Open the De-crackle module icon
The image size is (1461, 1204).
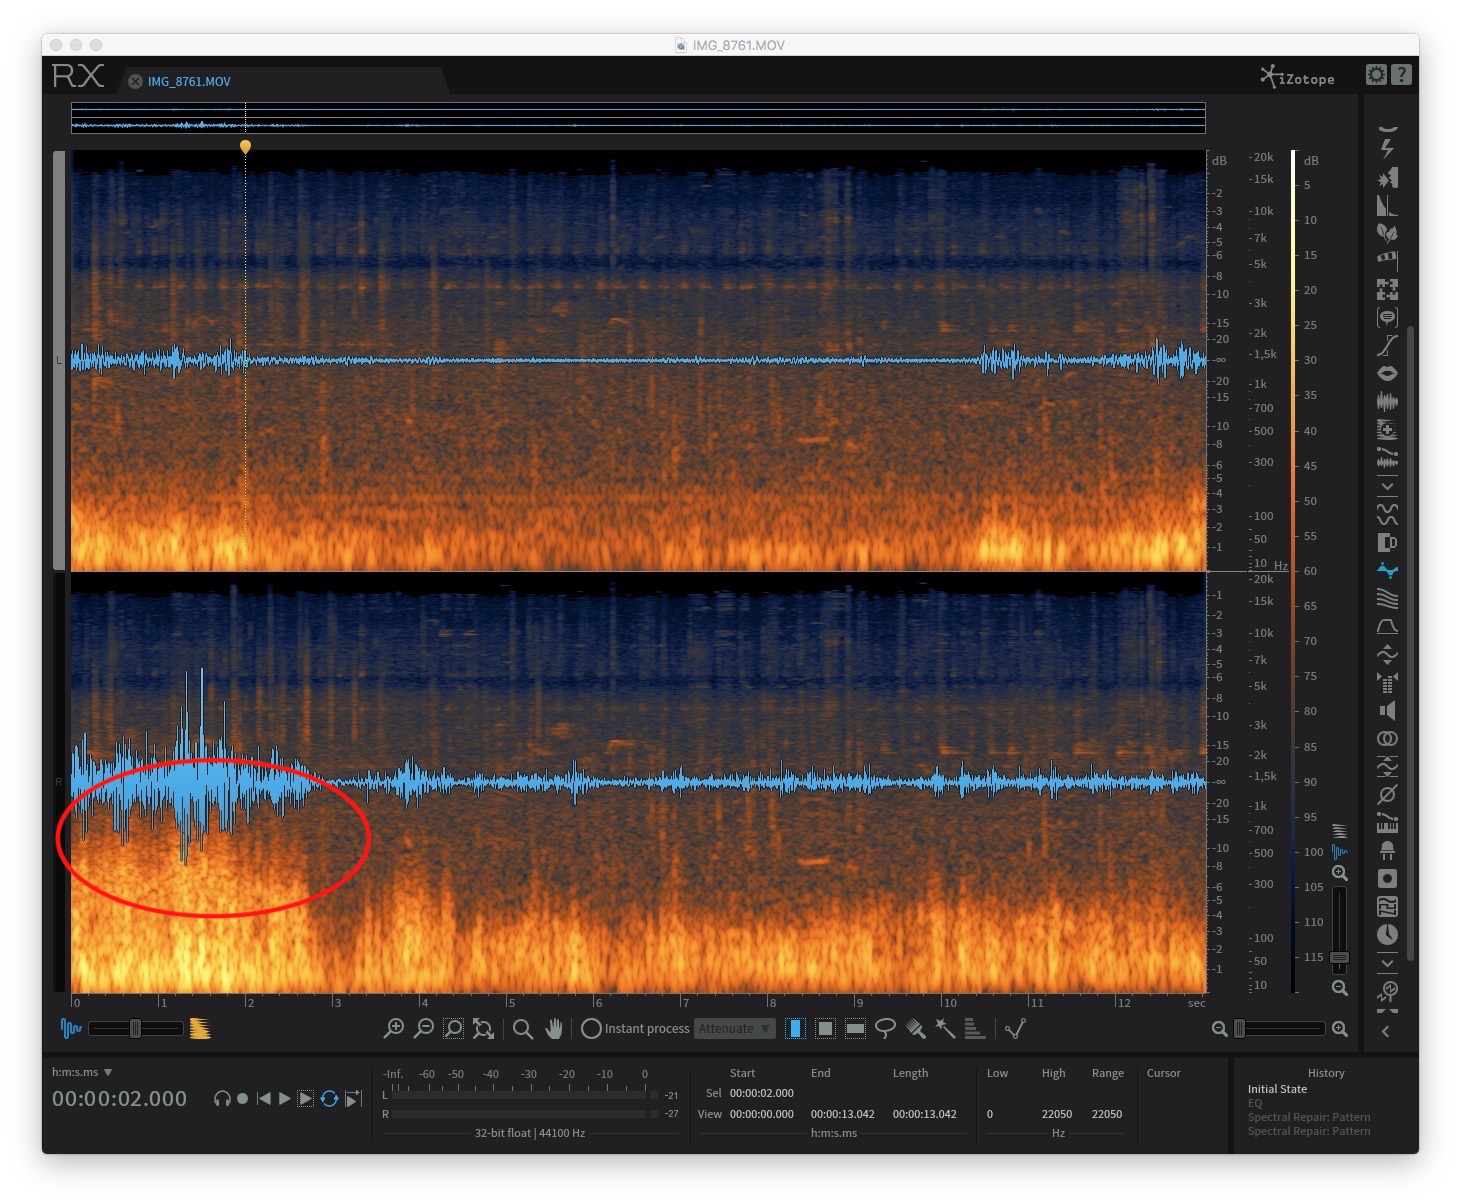(x=1387, y=178)
